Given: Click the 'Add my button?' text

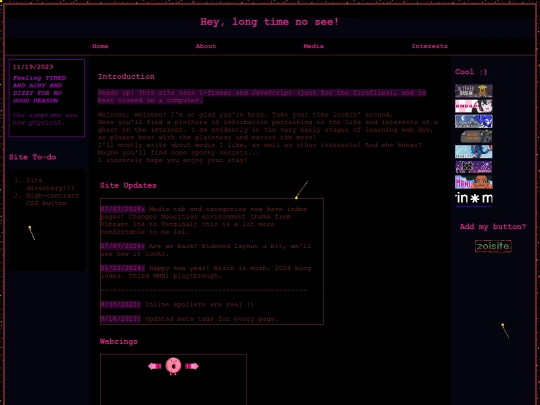Looking at the screenshot, I should (x=493, y=226).
